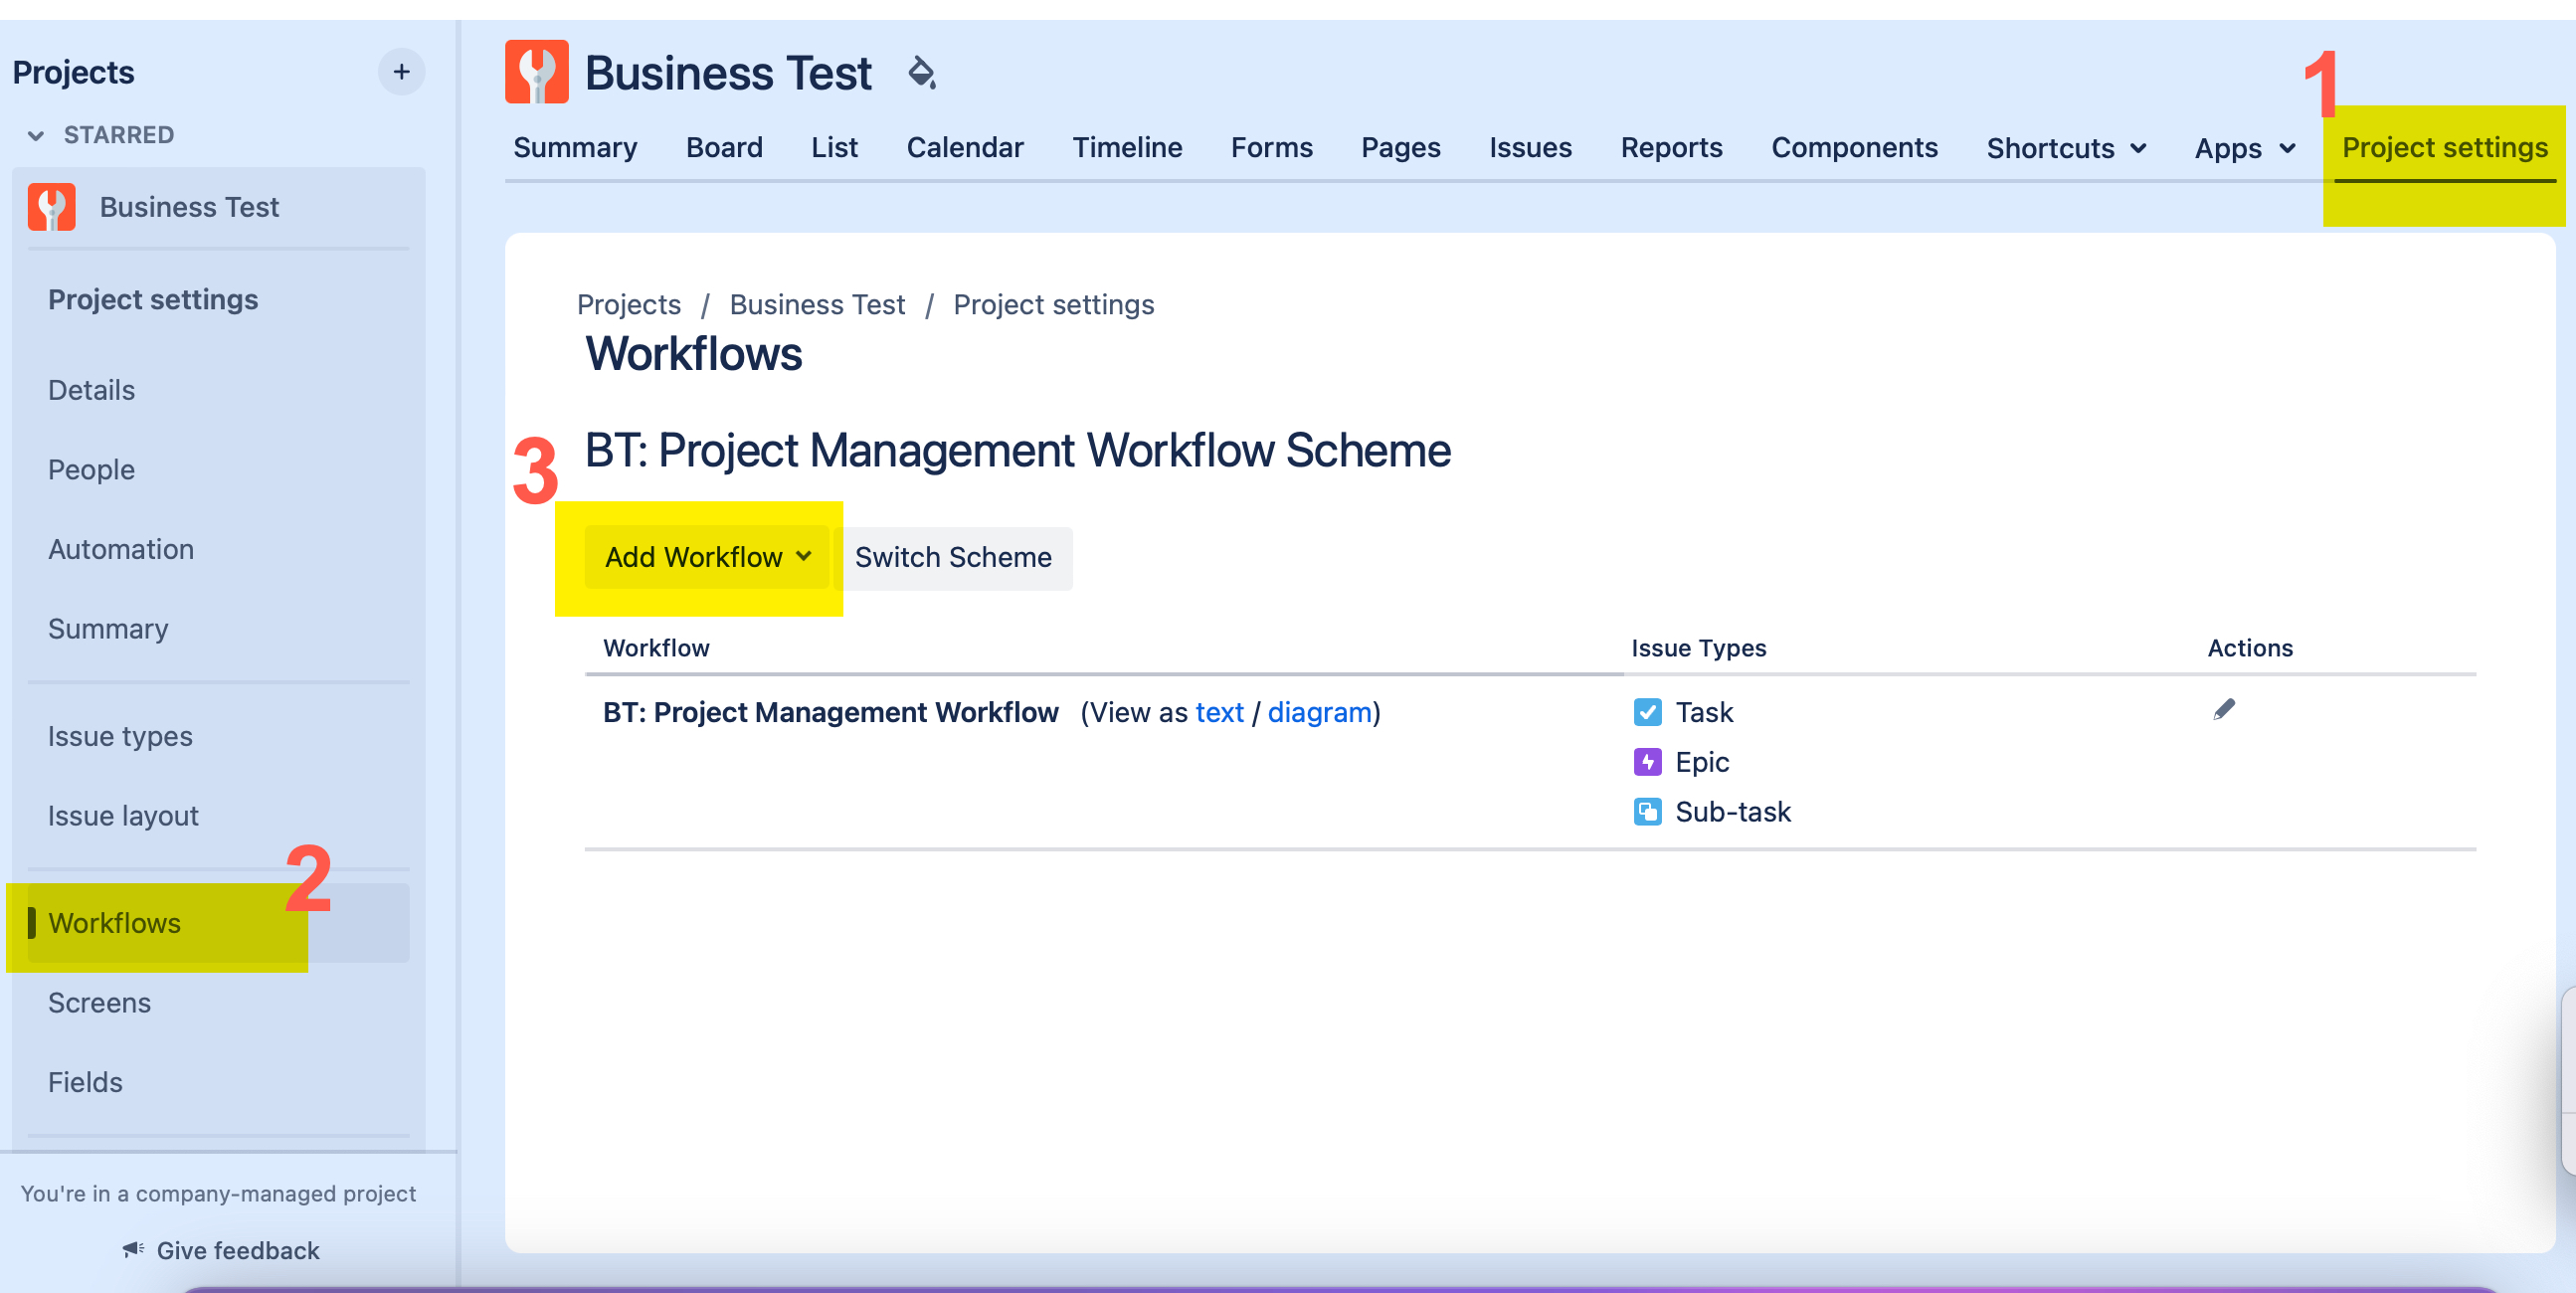Expand the Shortcuts menu
This screenshot has height=1293, width=2576.
[2064, 147]
